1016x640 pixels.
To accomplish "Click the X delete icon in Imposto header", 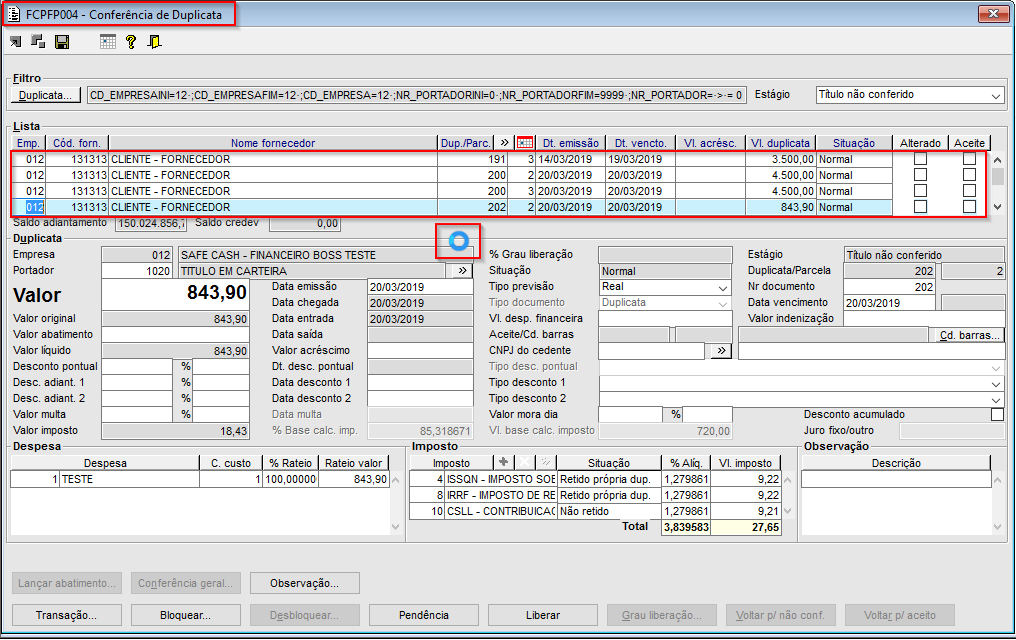I will [x=524, y=462].
